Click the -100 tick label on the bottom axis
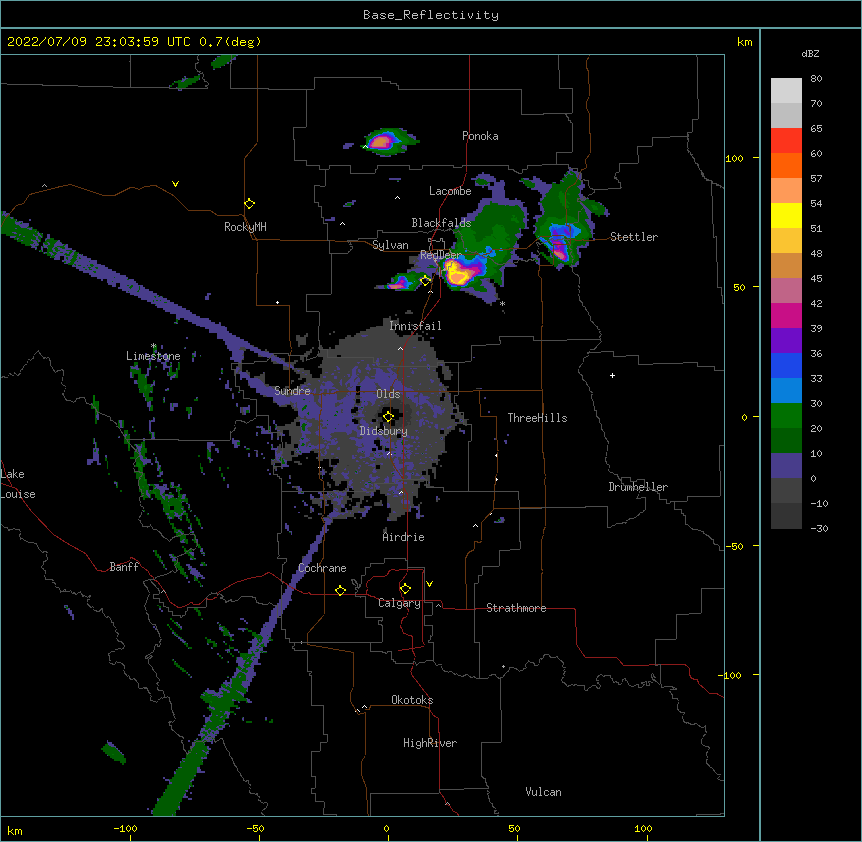Screen dimensions: 862x842 (126, 829)
